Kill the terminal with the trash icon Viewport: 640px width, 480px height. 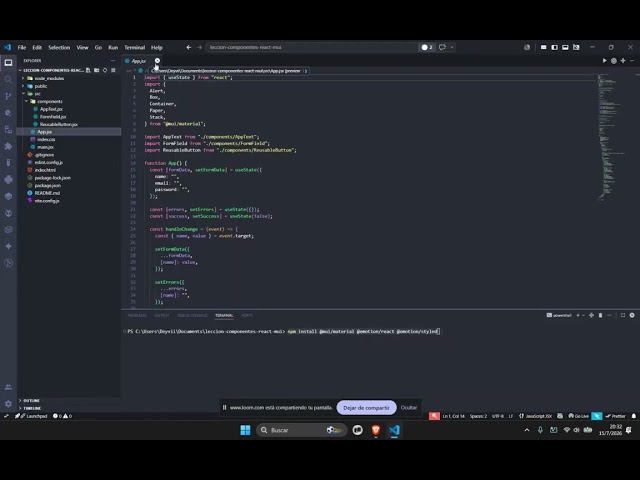600,316
